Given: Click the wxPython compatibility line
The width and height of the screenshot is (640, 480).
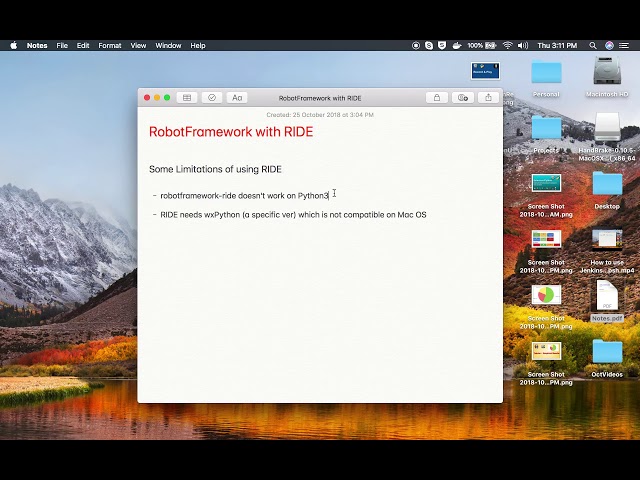Looking at the screenshot, I should (293, 215).
